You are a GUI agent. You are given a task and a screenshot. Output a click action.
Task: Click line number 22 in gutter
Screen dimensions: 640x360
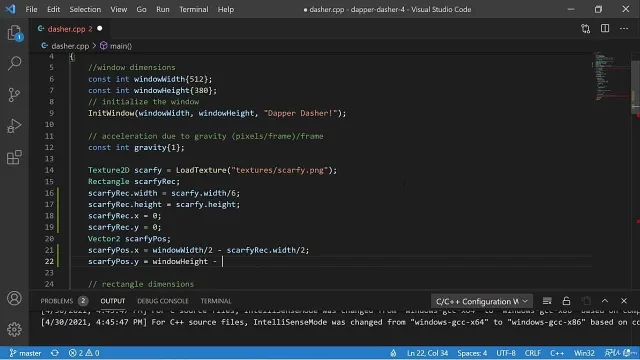click(49, 262)
